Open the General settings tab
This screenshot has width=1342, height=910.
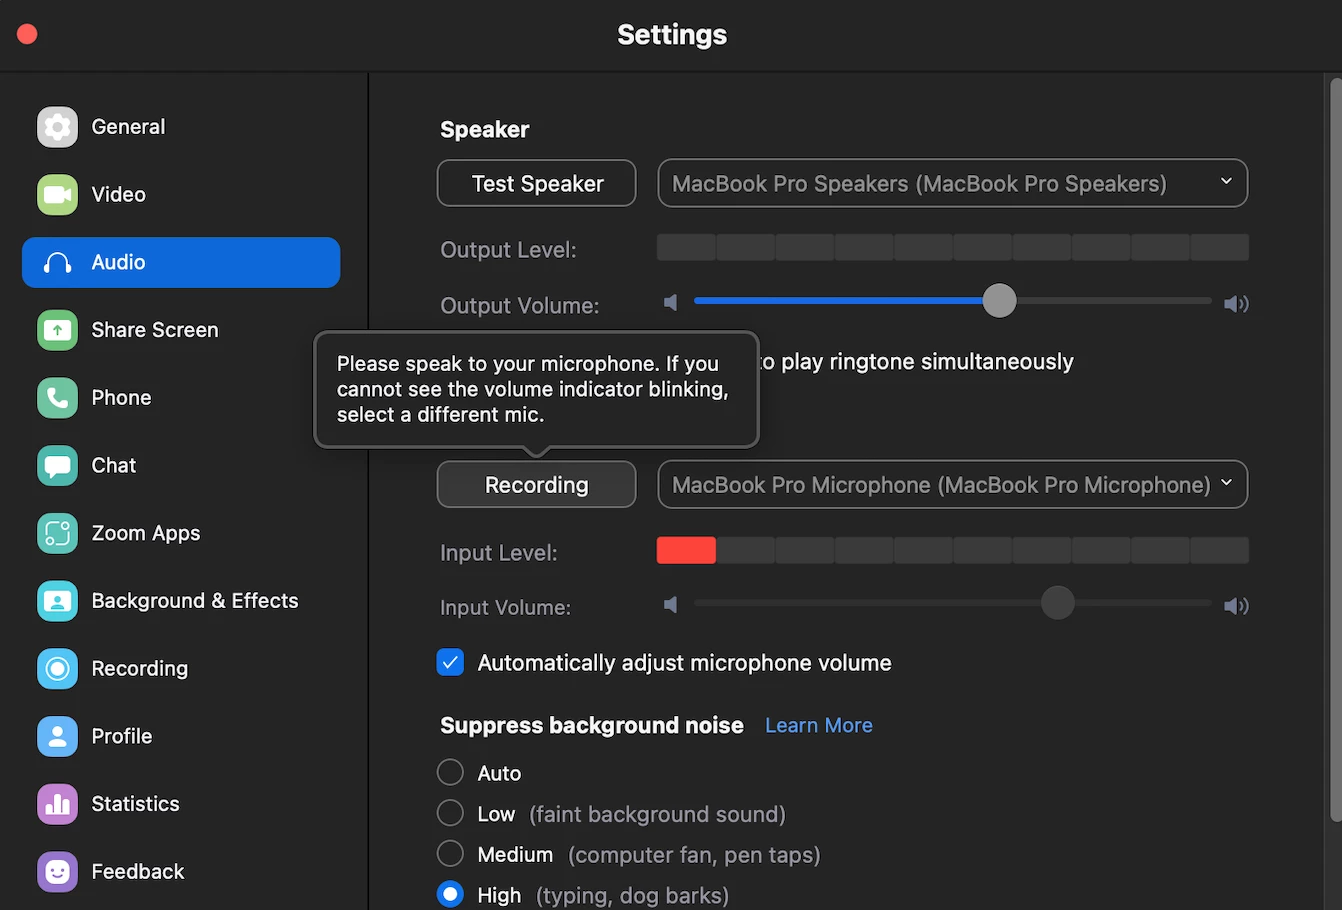pyautogui.click(x=181, y=127)
